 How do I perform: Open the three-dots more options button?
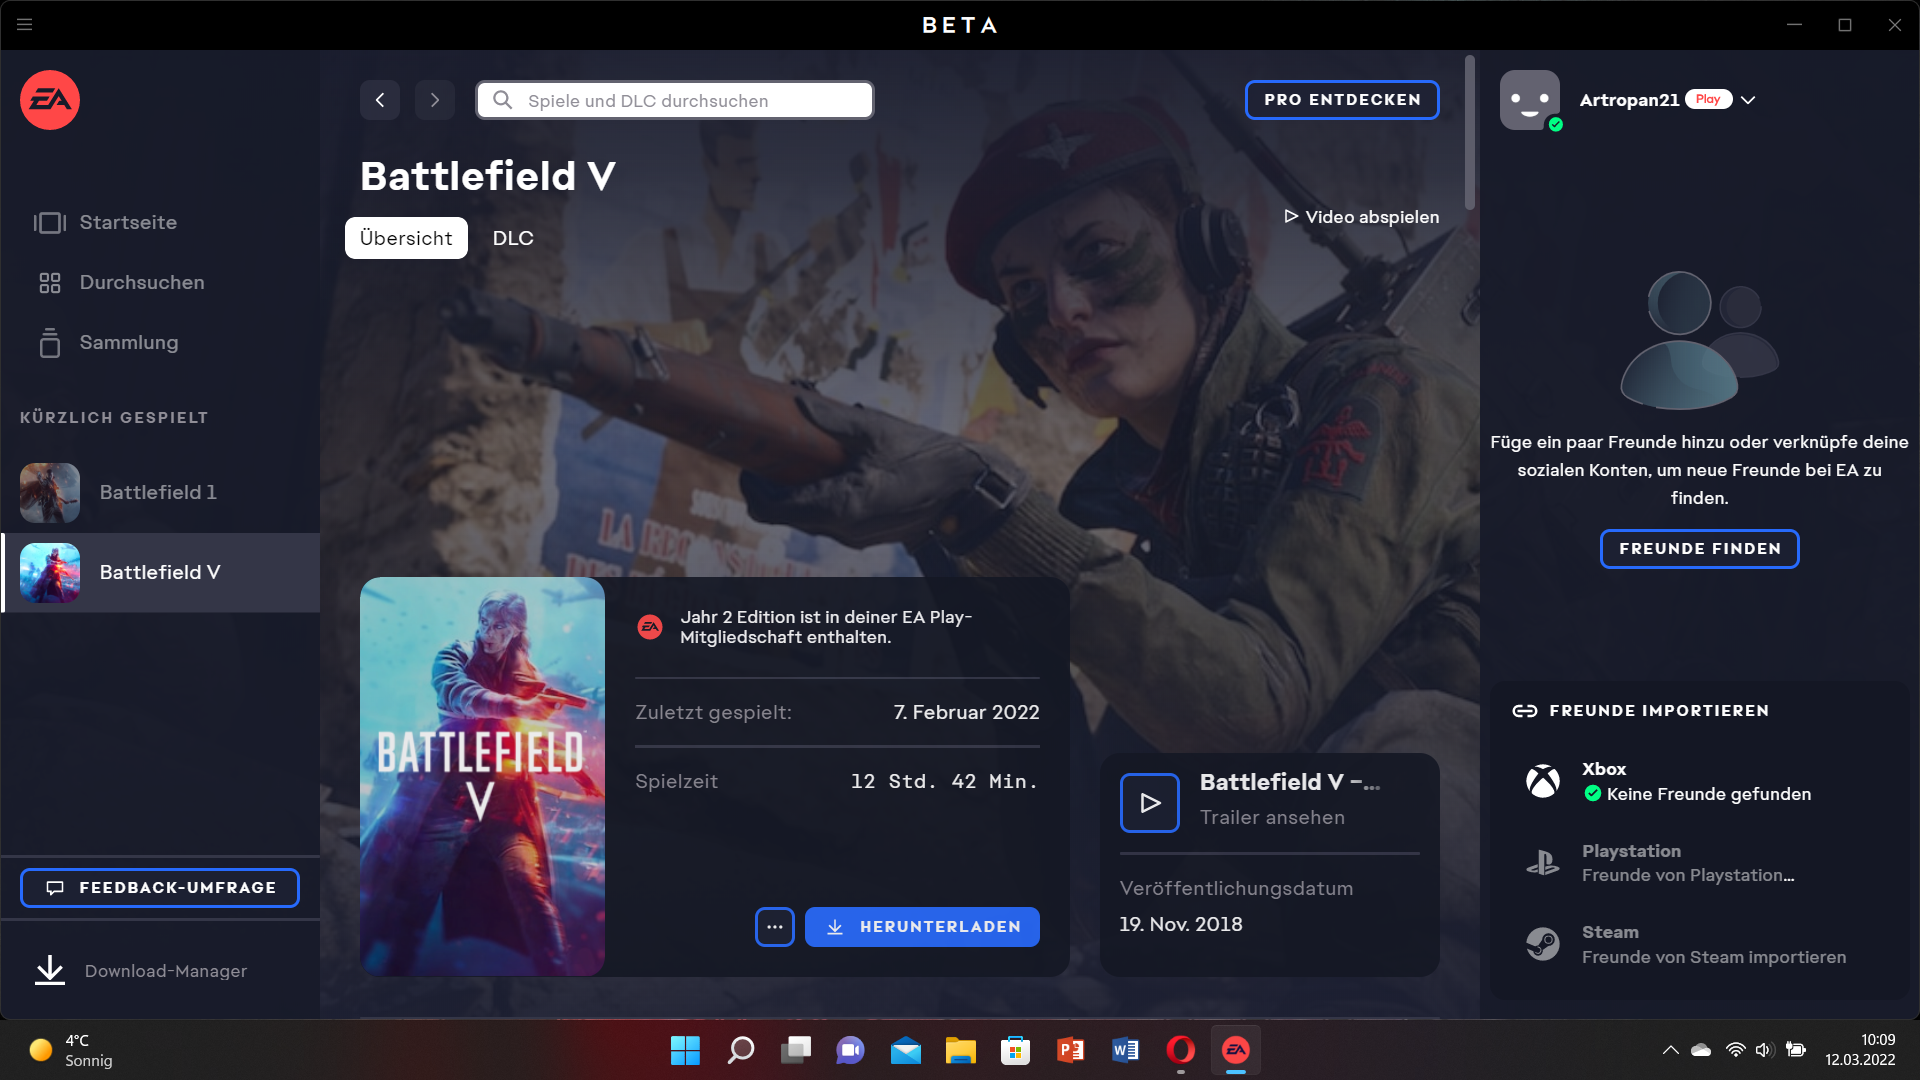pyautogui.click(x=775, y=927)
